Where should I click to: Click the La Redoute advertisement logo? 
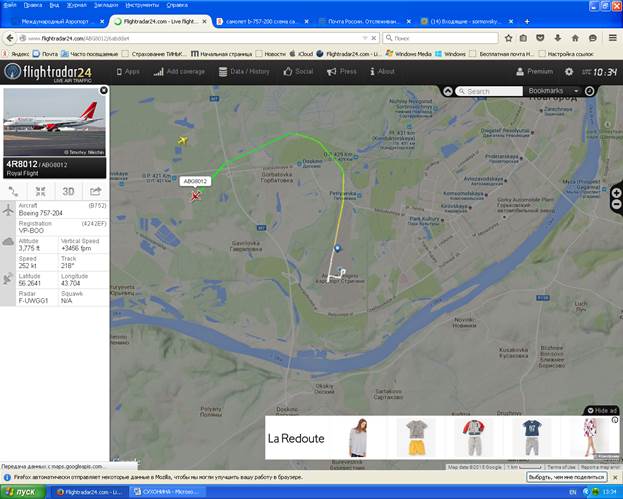tap(296, 438)
